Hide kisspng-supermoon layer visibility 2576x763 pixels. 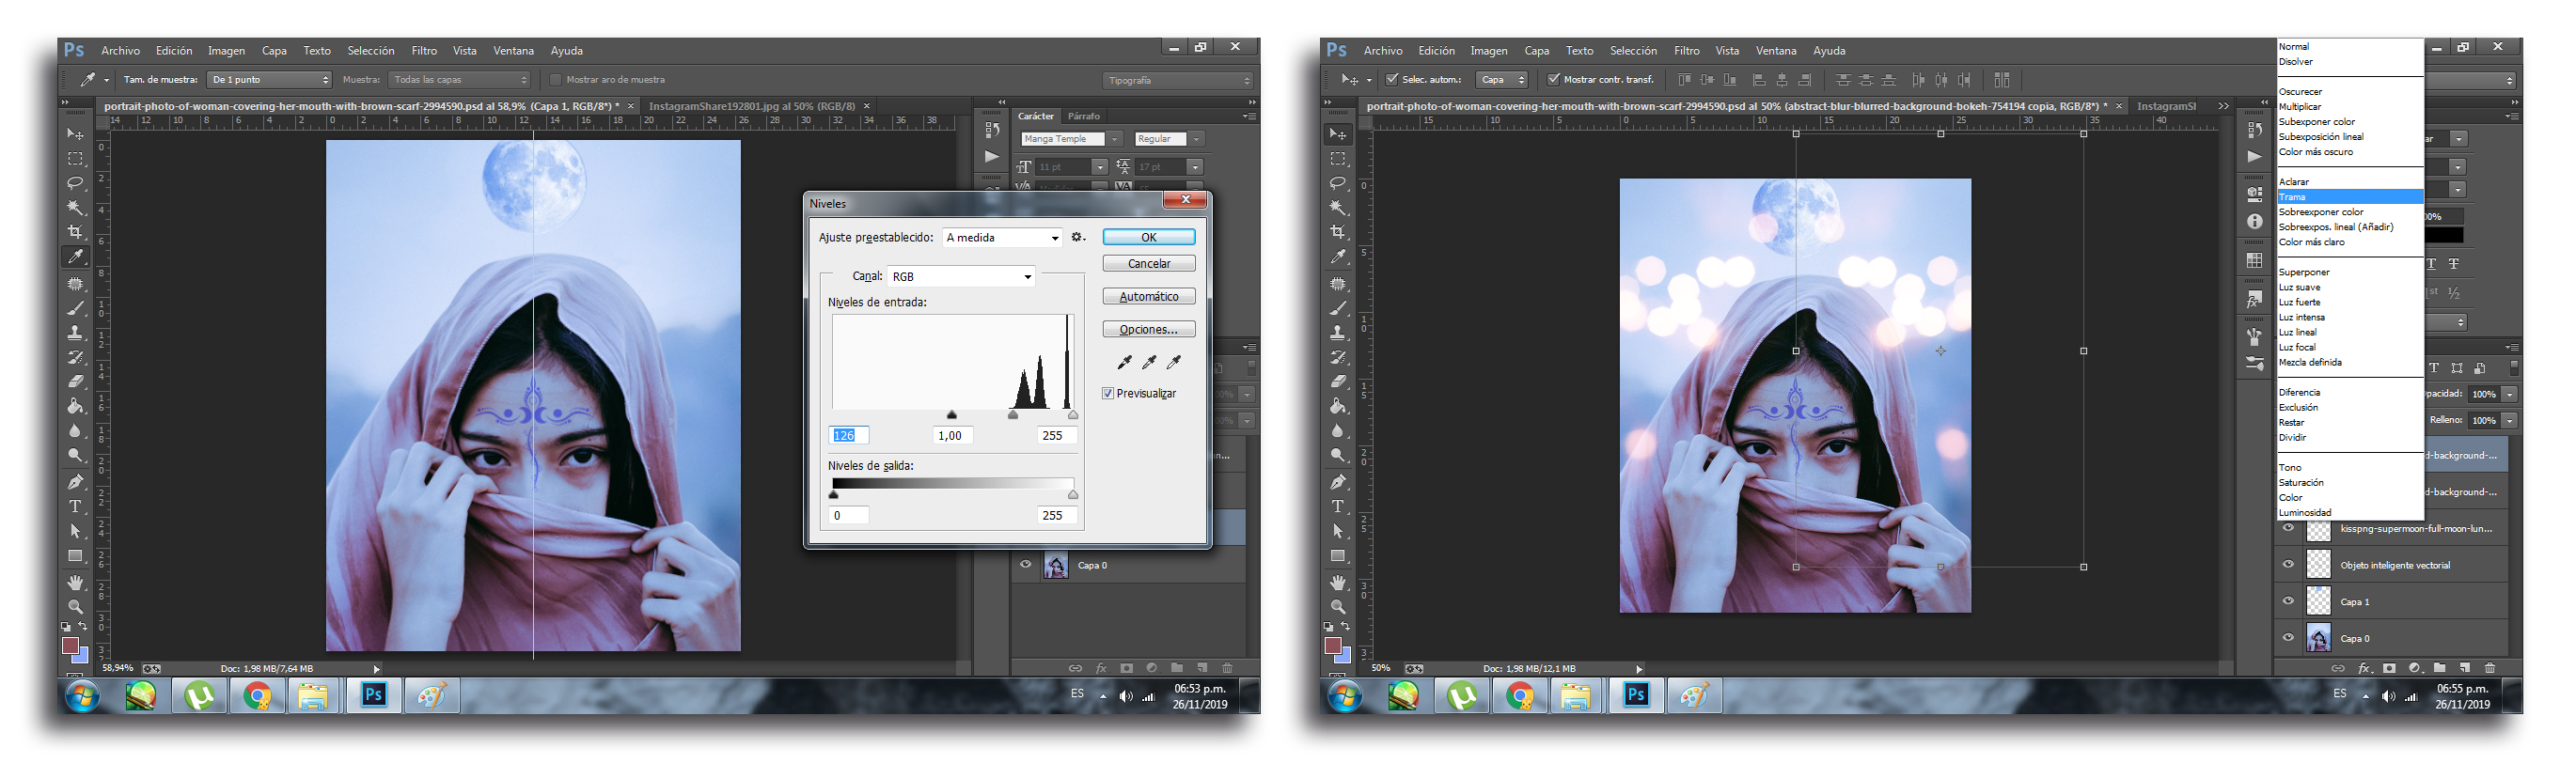[x=2288, y=528]
